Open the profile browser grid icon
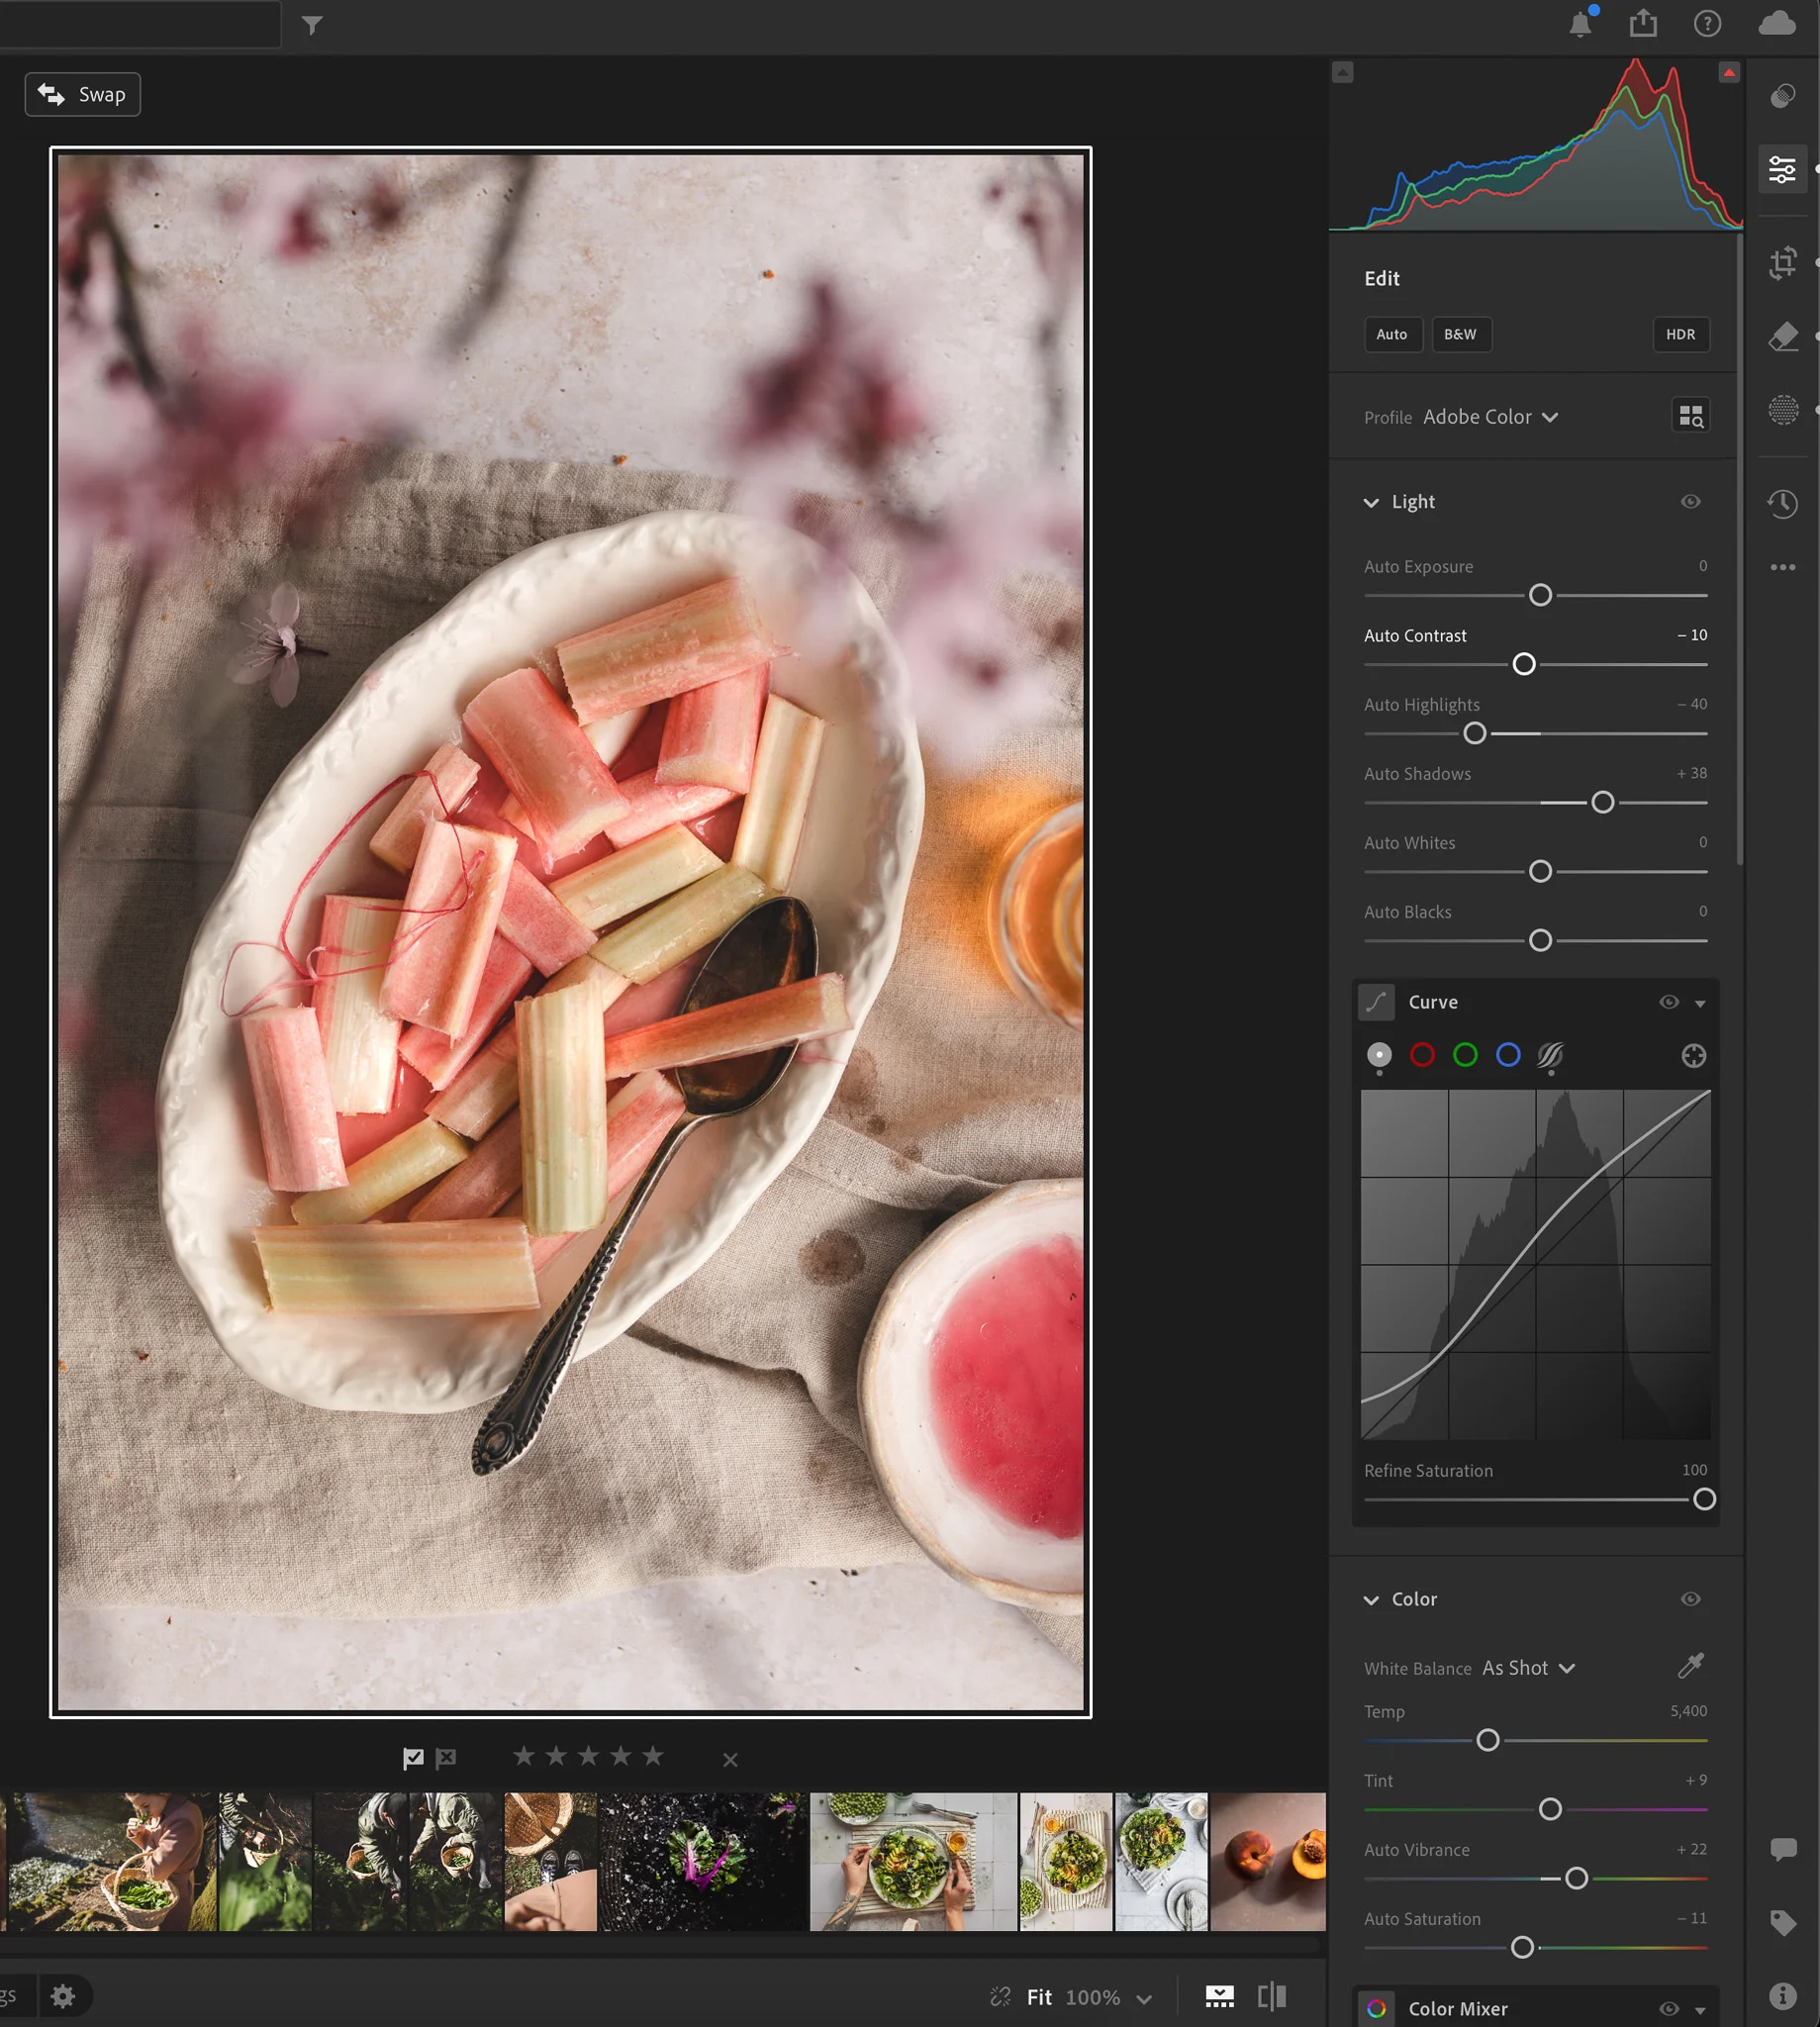 point(1690,416)
